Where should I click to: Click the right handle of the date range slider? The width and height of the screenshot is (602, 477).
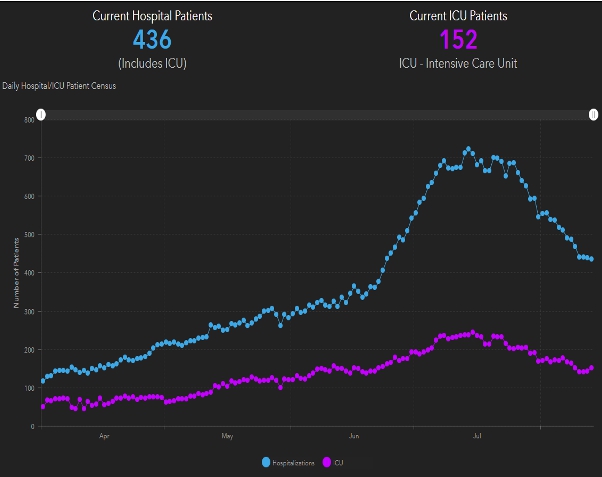coord(590,115)
